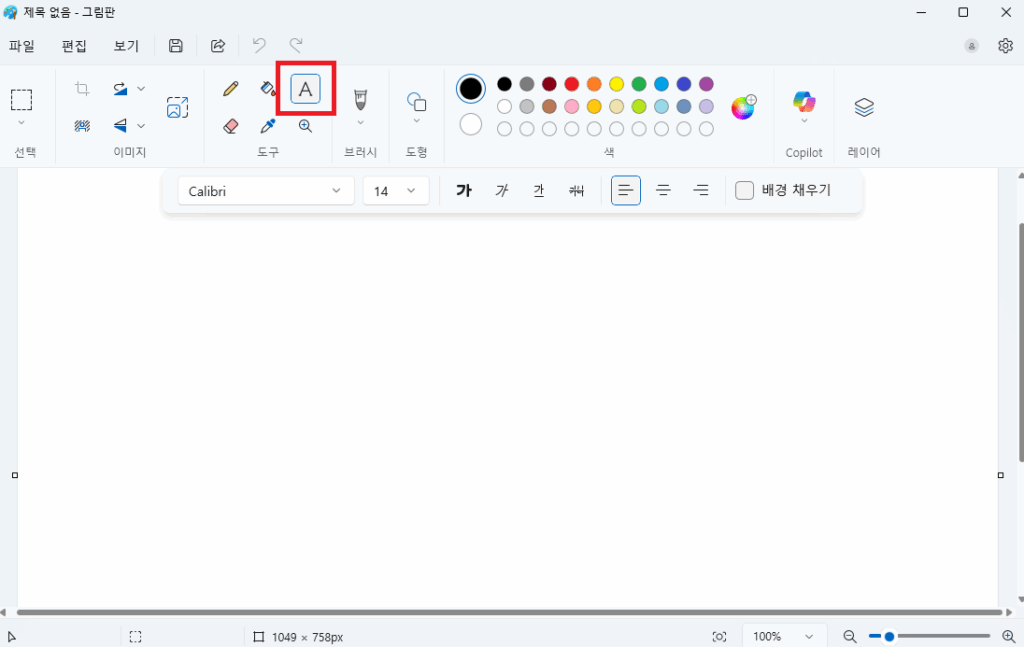
Task: Click the Crop image icon
Action: click(x=83, y=89)
